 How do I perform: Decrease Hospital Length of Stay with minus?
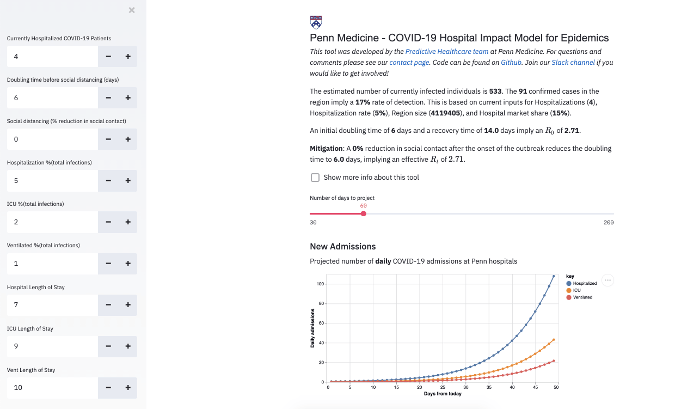(x=108, y=304)
